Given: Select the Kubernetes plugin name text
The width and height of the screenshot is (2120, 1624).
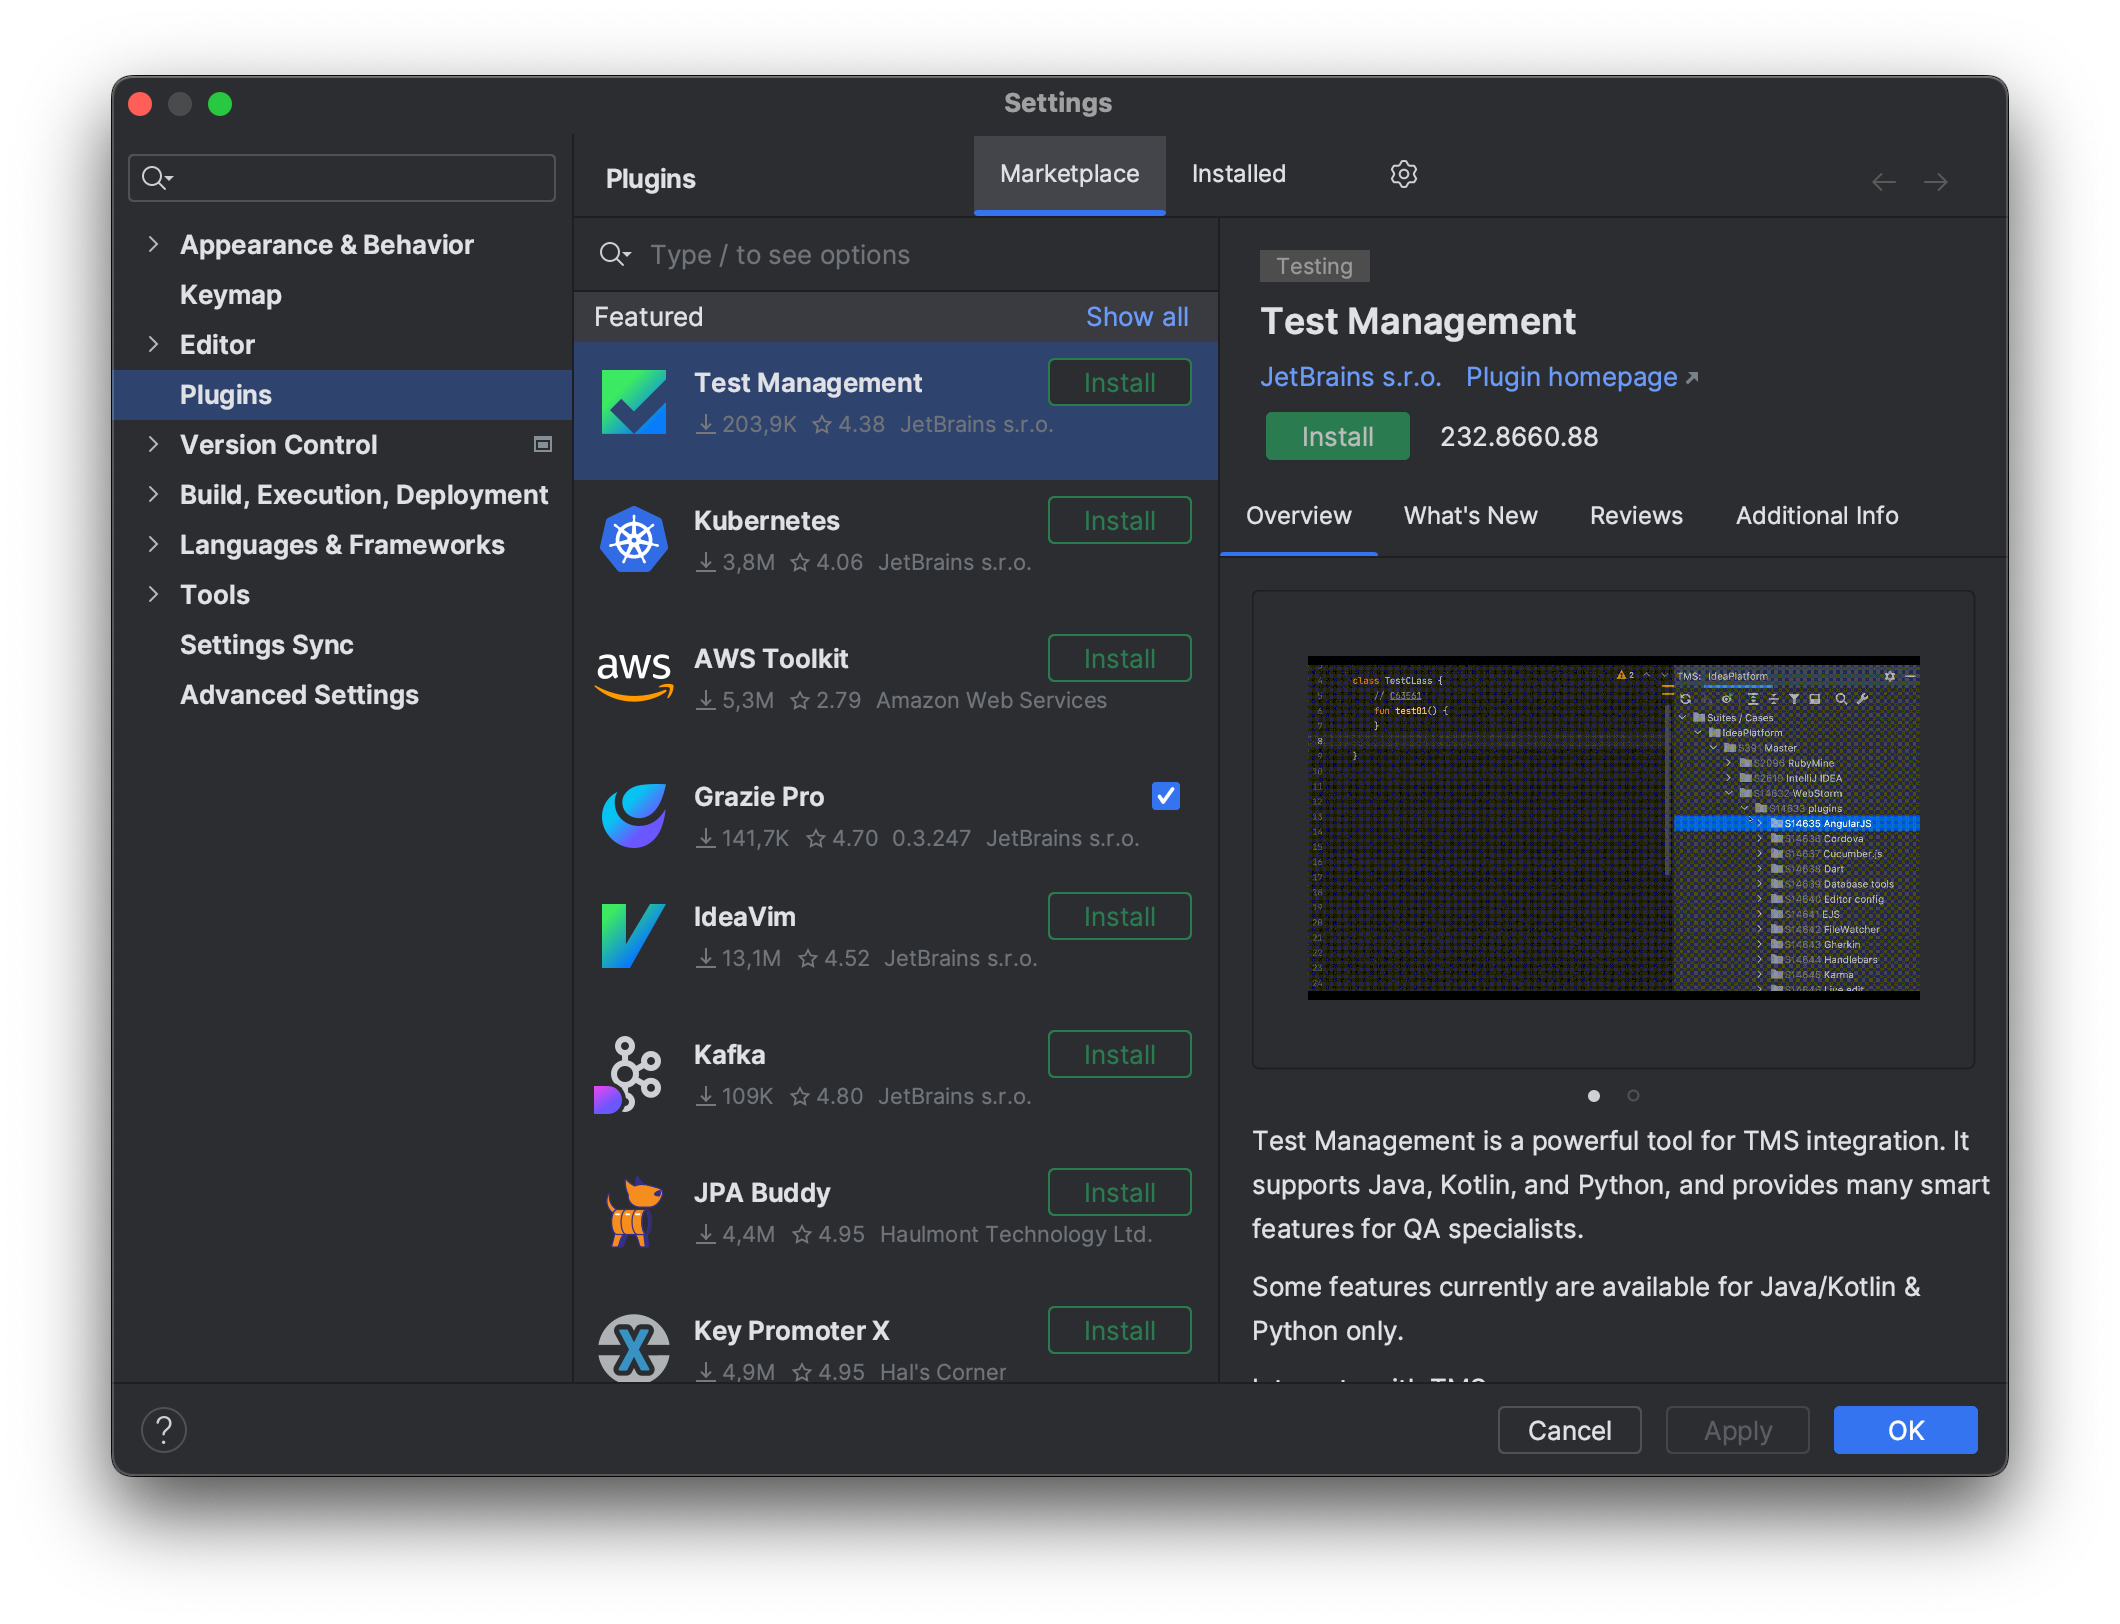Looking at the screenshot, I should (766, 520).
